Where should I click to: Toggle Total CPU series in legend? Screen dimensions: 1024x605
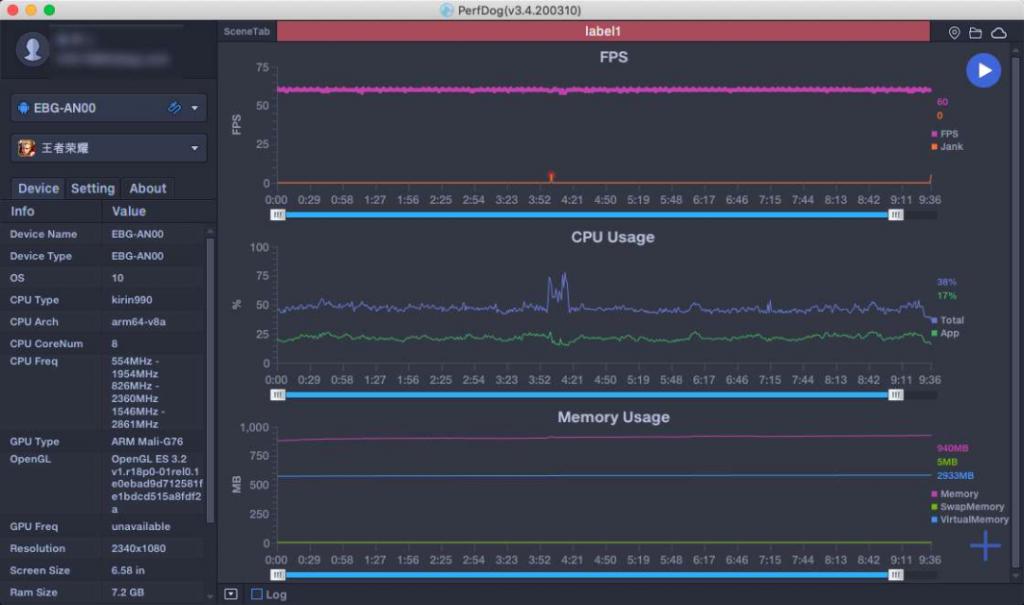(x=947, y=320)
